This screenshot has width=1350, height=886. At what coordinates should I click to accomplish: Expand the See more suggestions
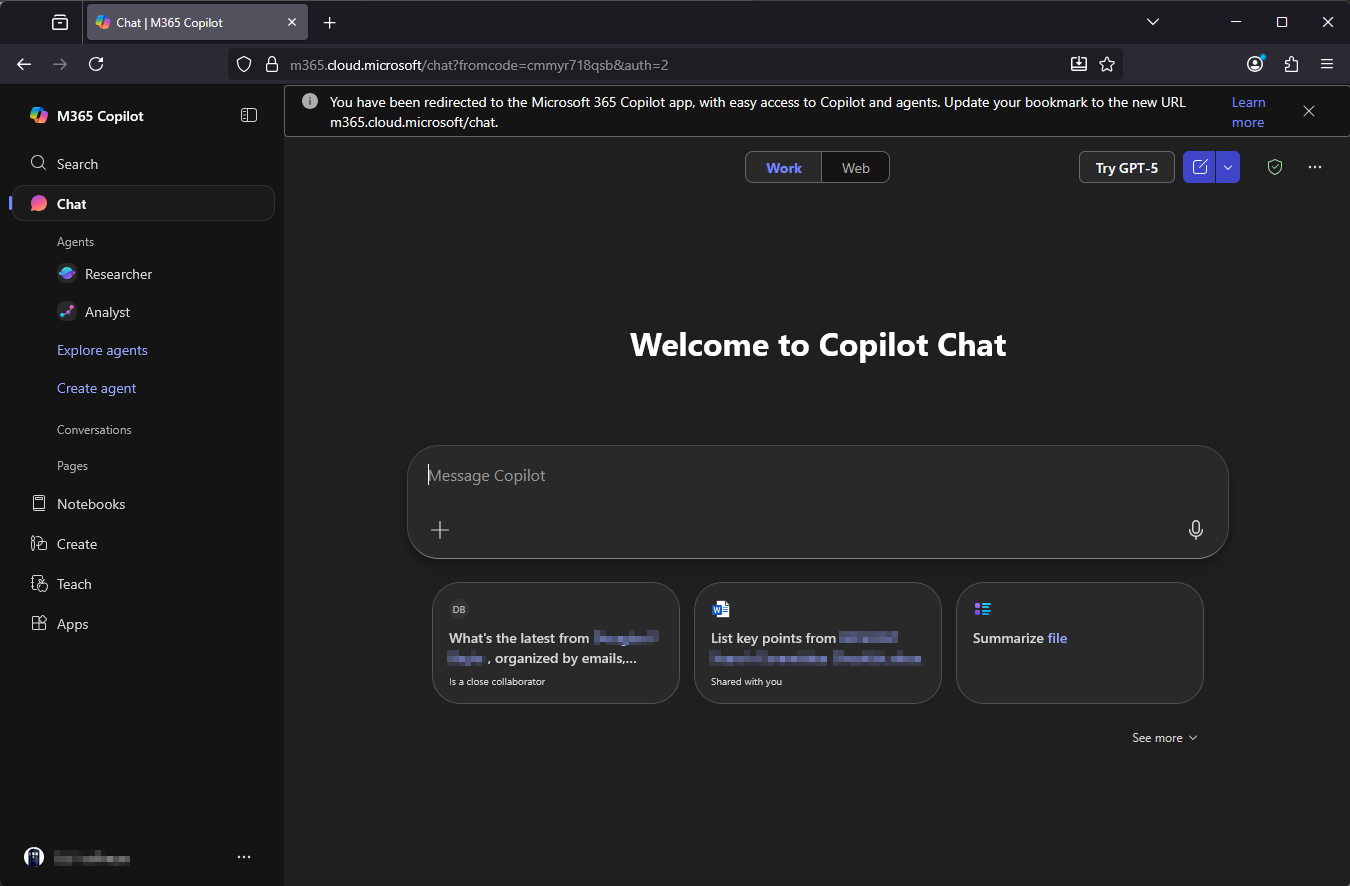[x=1163, y=737]
